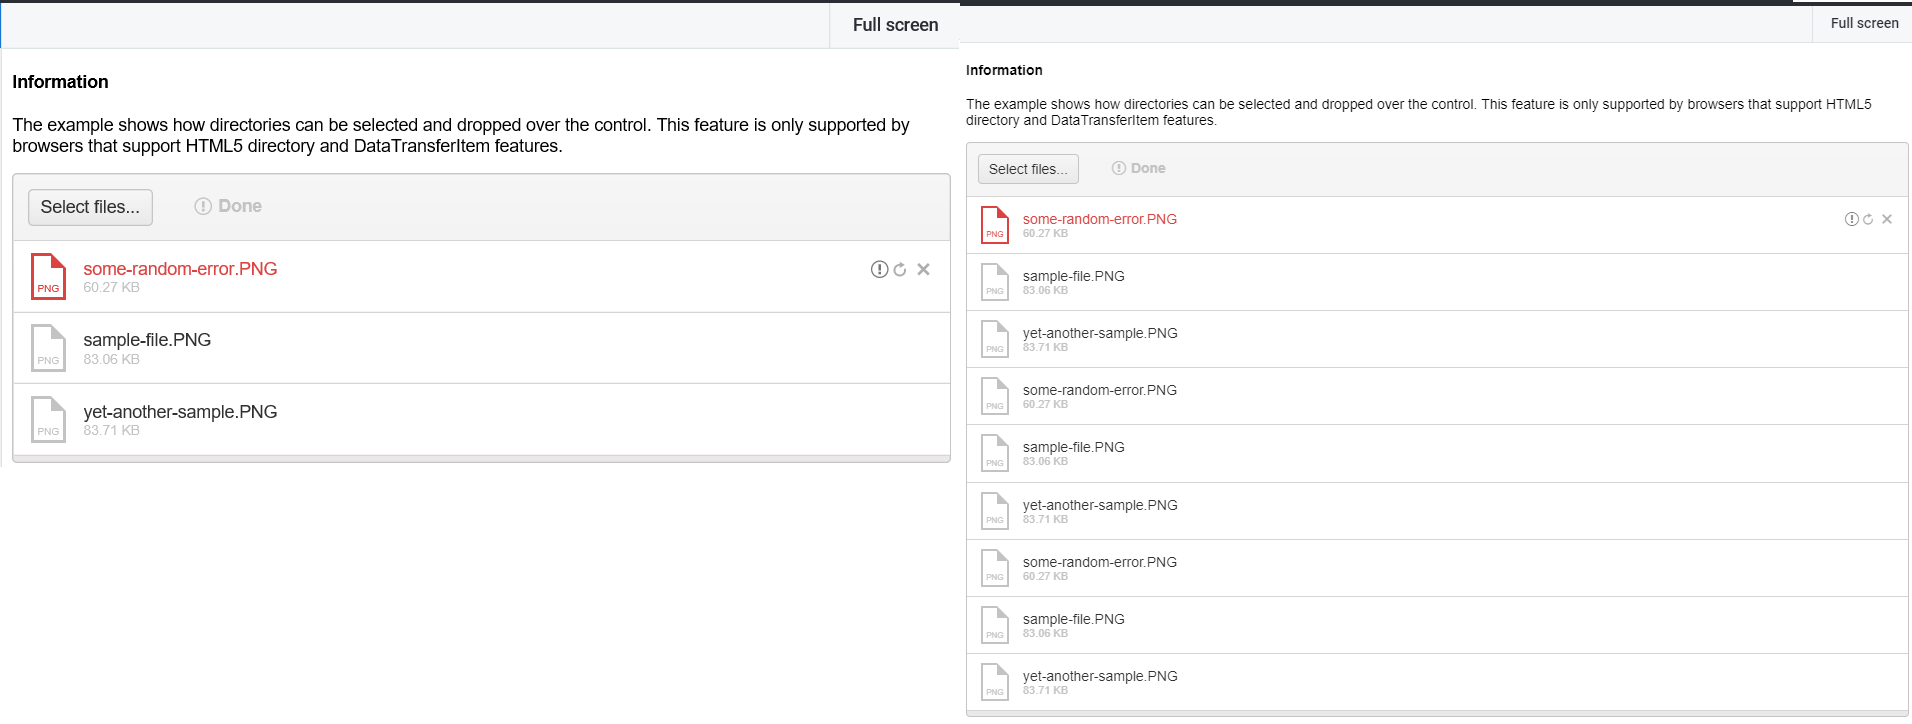The image size is (1912, 724).
Task: Remove the red some-random-error.PNG in the right list
Action: click(1887, 219)
